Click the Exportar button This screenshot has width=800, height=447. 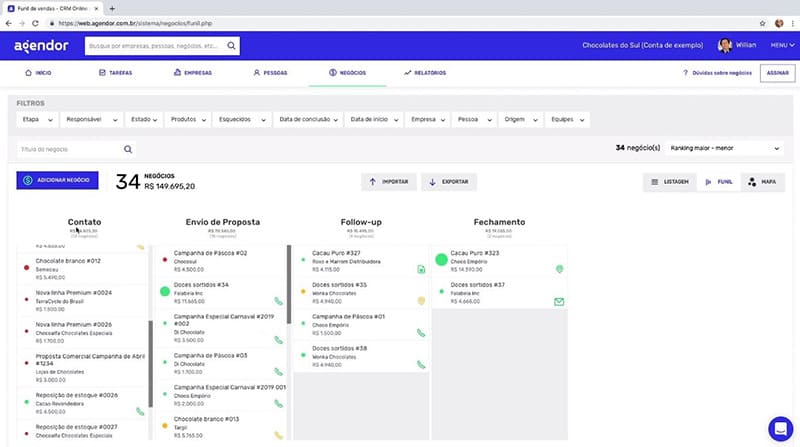(x=449, y=182)
